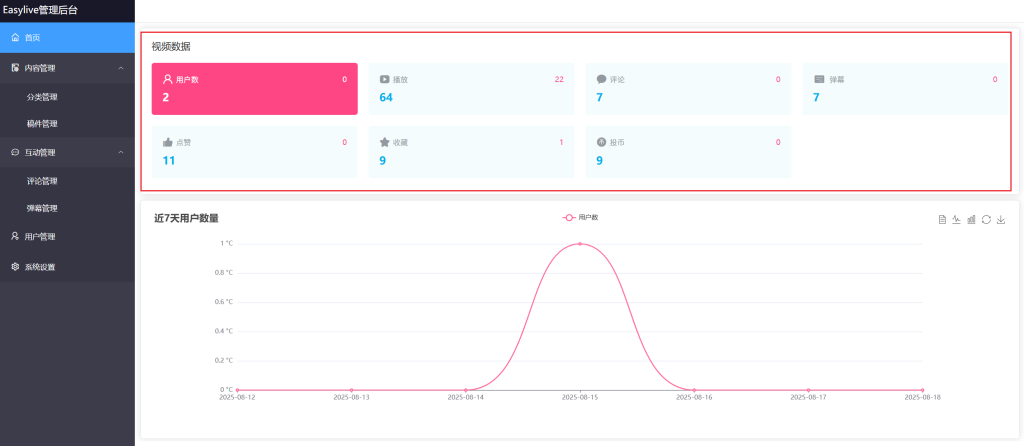
Task: Click the gear icon beside 系统设置
Action: [x=15, y=267]
